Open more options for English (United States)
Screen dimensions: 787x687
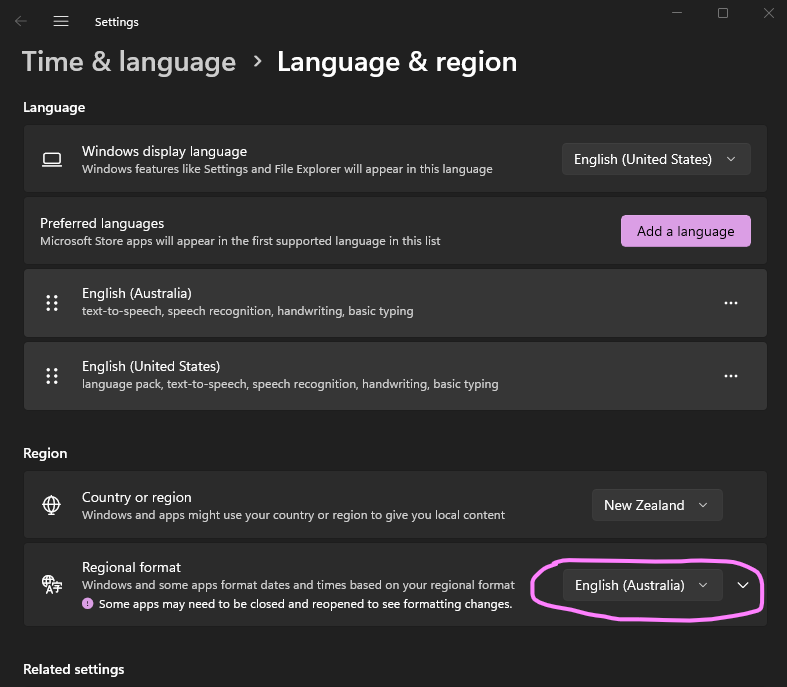pyautogui.click(x=730, y=376)
